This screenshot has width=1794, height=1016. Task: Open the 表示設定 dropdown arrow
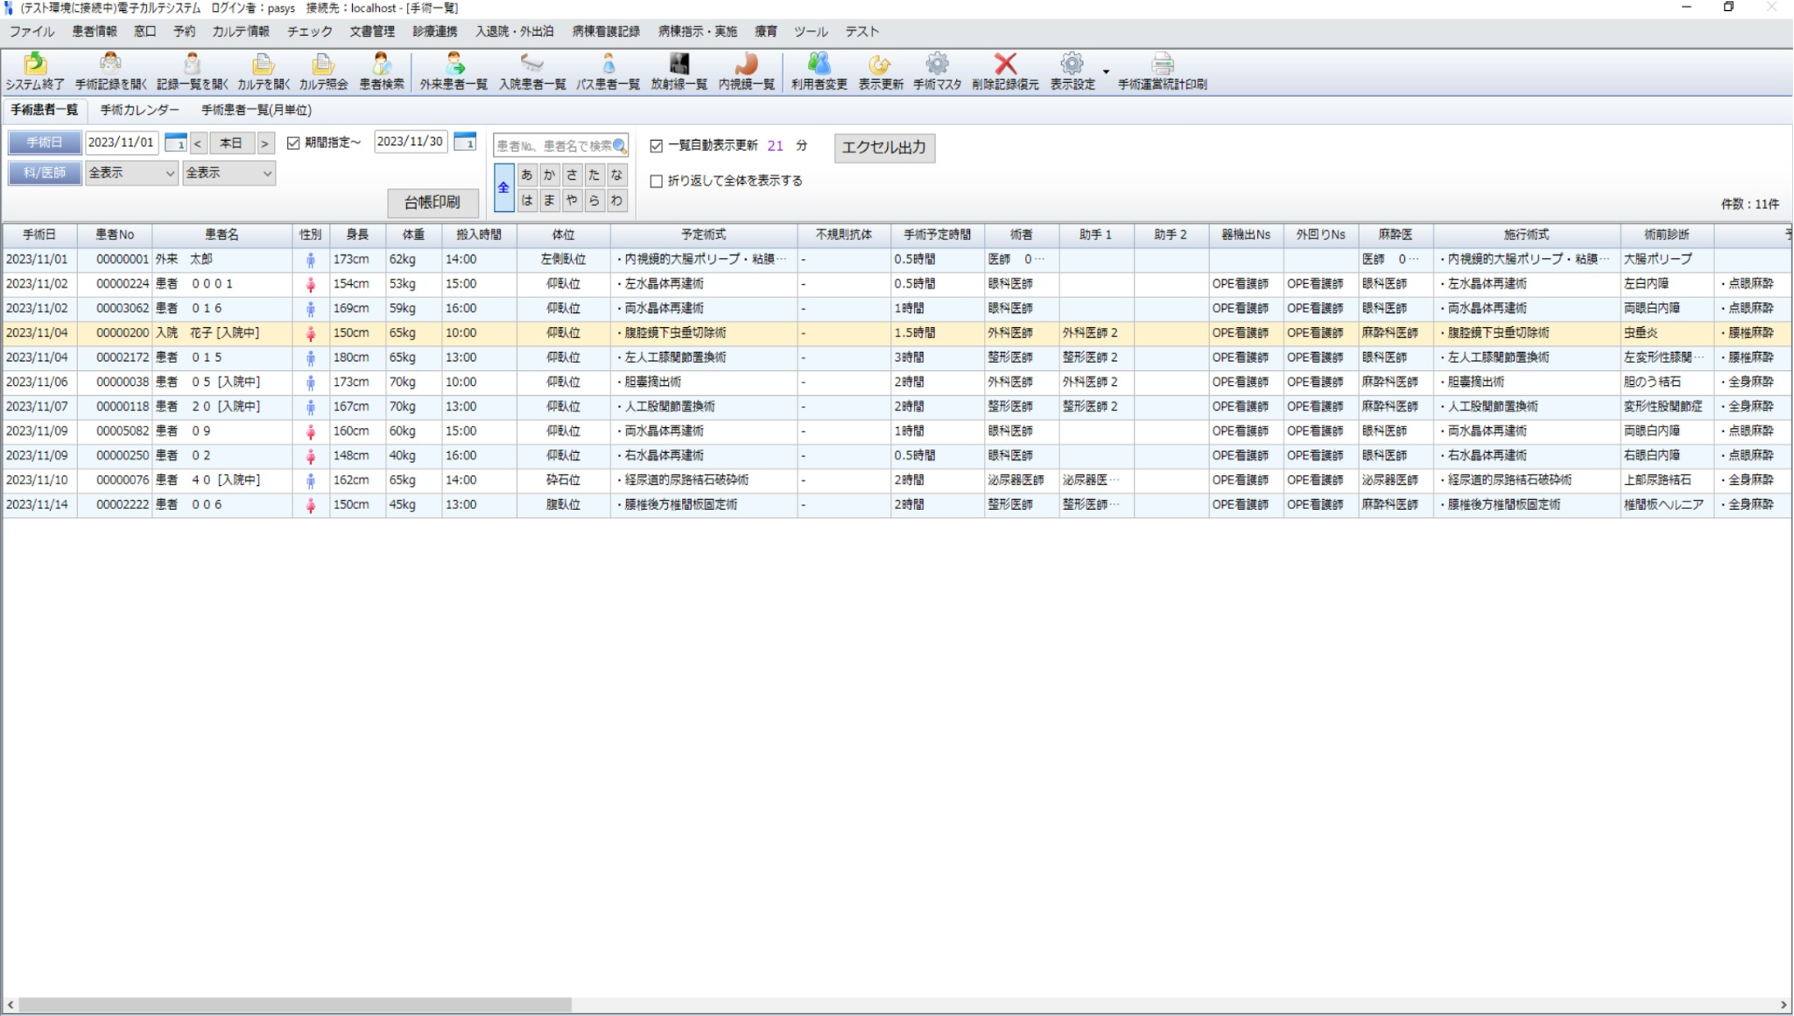click(1106, 72)
